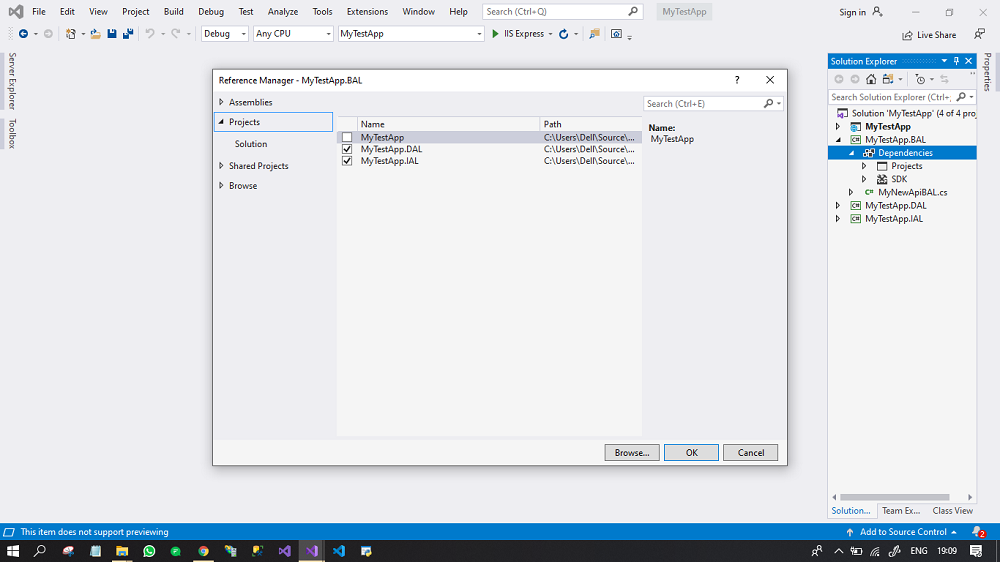Click Add to Source Control

902,531
